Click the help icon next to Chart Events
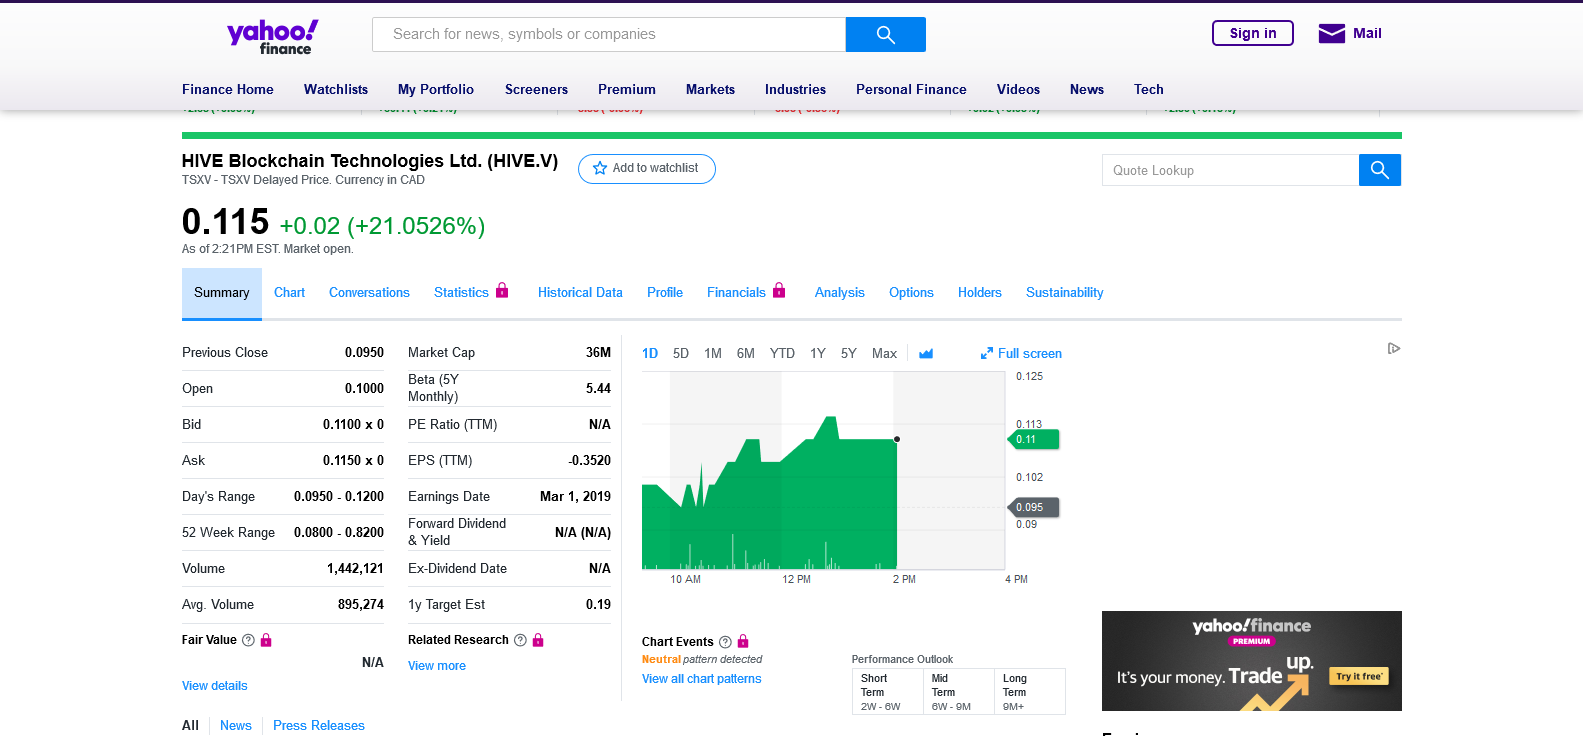 point(726,642)
